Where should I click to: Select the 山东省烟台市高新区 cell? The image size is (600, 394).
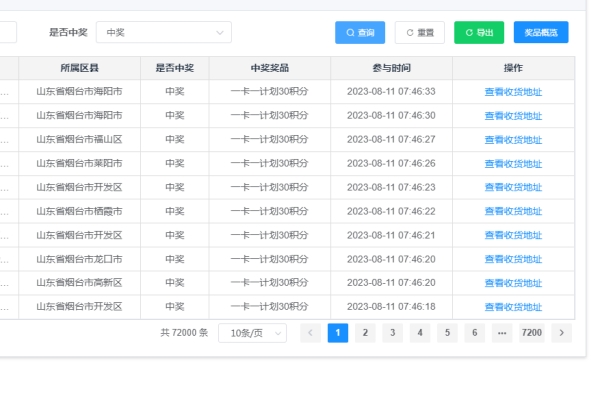(x=79, y=283)
